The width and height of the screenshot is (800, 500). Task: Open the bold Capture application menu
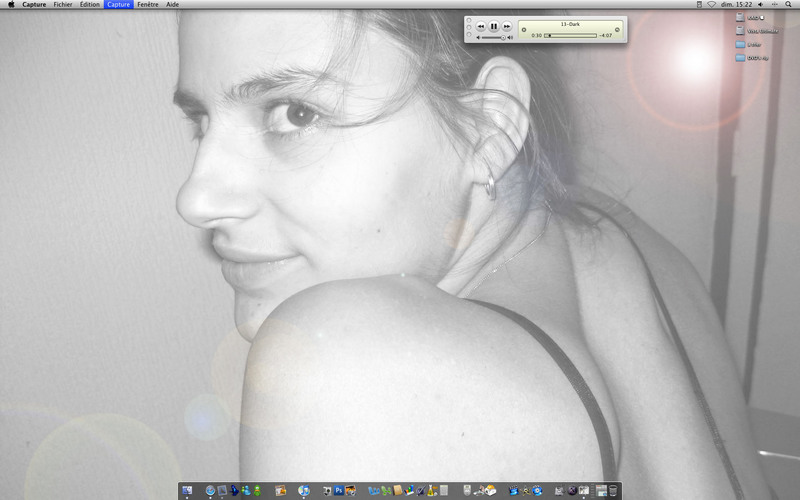coord(34,4)
